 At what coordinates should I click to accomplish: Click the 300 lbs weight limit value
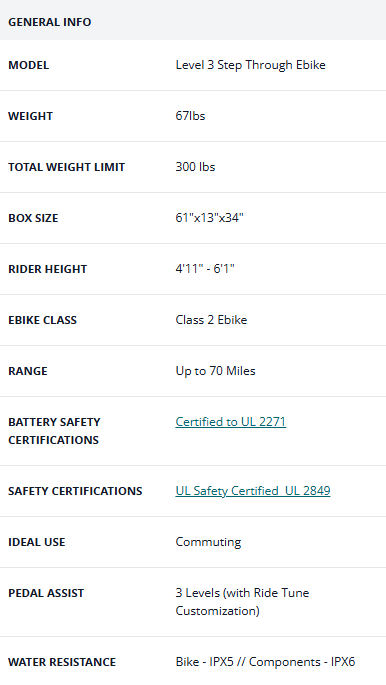[x=195, y=167]
